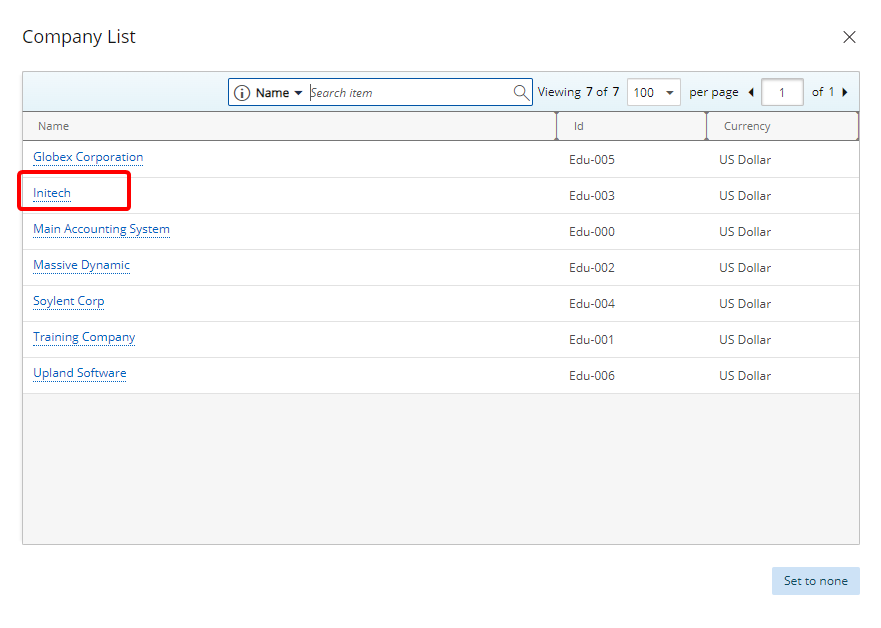Screen dimensions: 881x628
Task: Click the Edu-004 id cell
Action: click(592, 304)
